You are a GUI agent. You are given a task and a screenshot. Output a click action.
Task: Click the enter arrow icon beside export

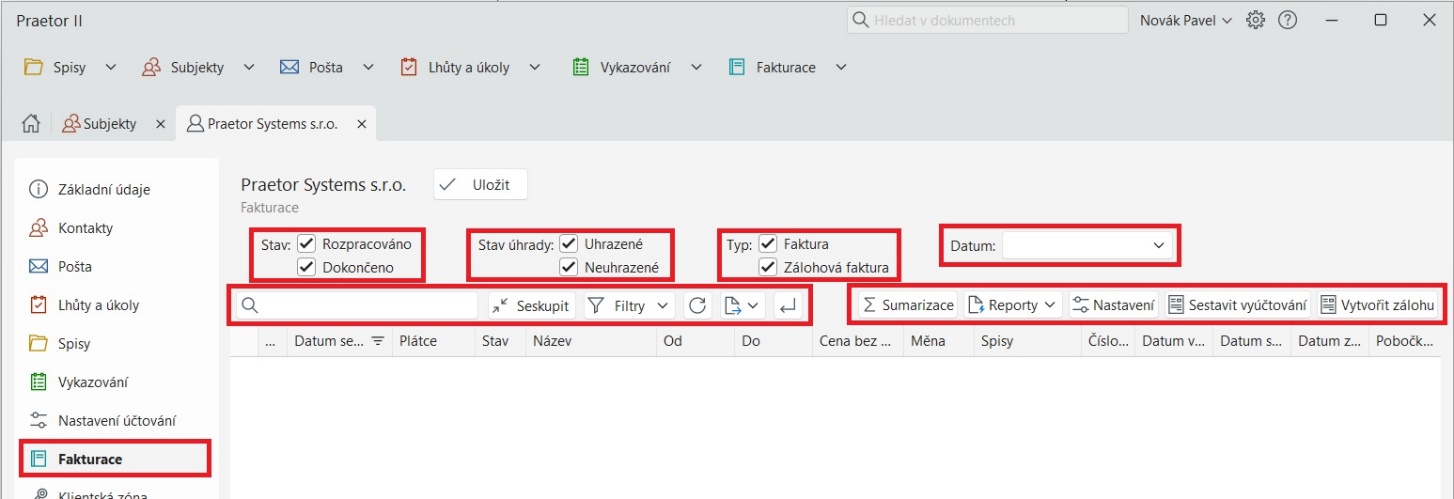[788, 306]
